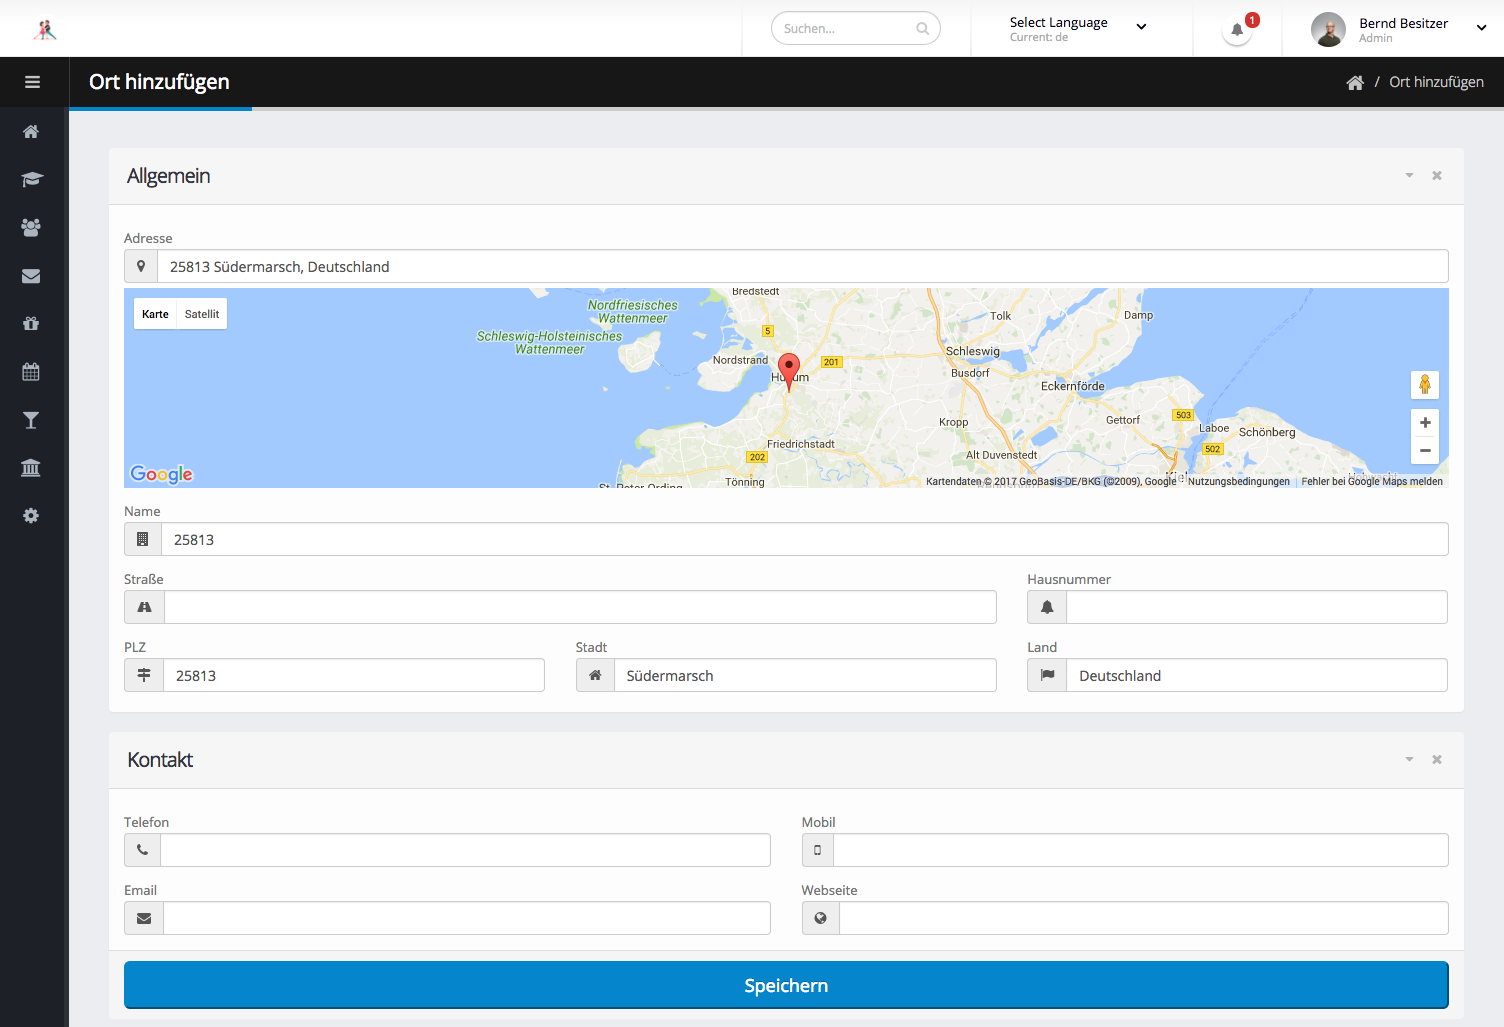Click the bell icon beside Hausnummer
Image resolution: width=1504 pixels, height=1027 pixels.
[1047, 607]
